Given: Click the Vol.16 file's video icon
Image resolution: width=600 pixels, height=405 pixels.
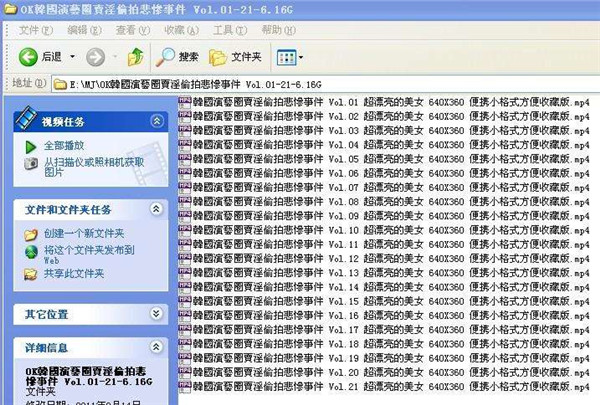Looking at the screenshot, I should point(185,316).
